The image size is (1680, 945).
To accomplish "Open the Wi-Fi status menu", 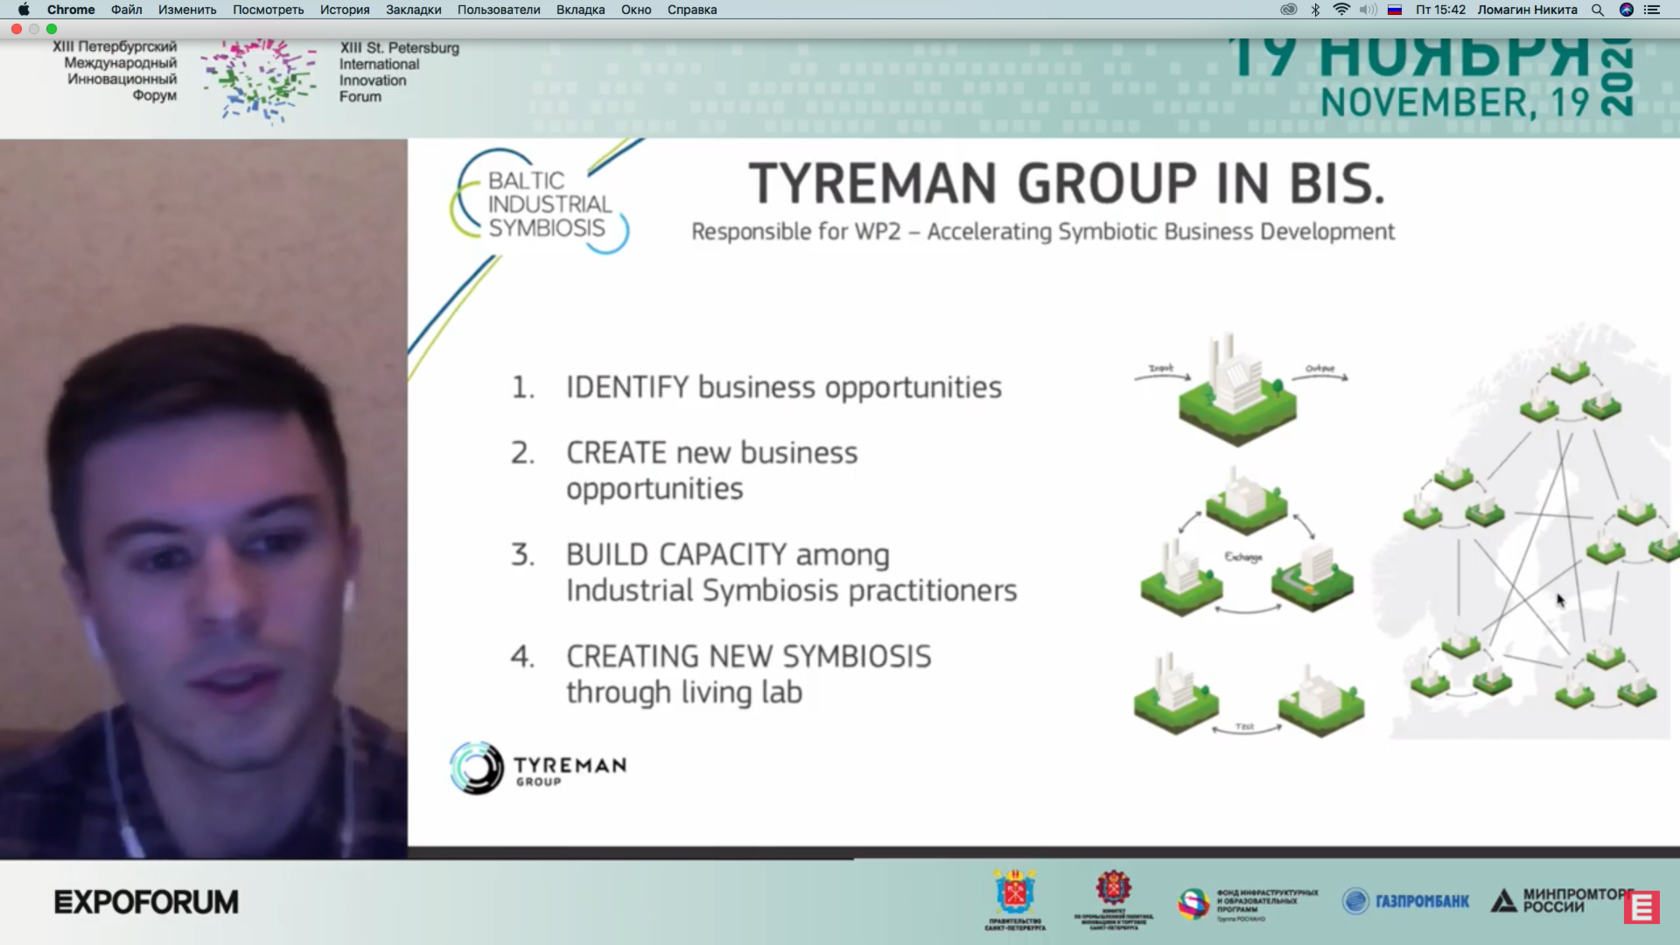I will [x=1341, y=9].
